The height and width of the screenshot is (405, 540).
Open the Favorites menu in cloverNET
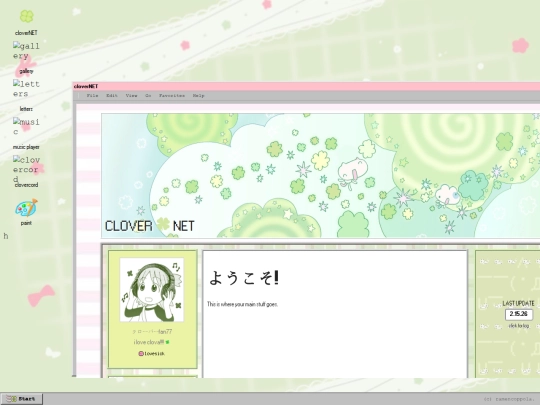(172, 96)
